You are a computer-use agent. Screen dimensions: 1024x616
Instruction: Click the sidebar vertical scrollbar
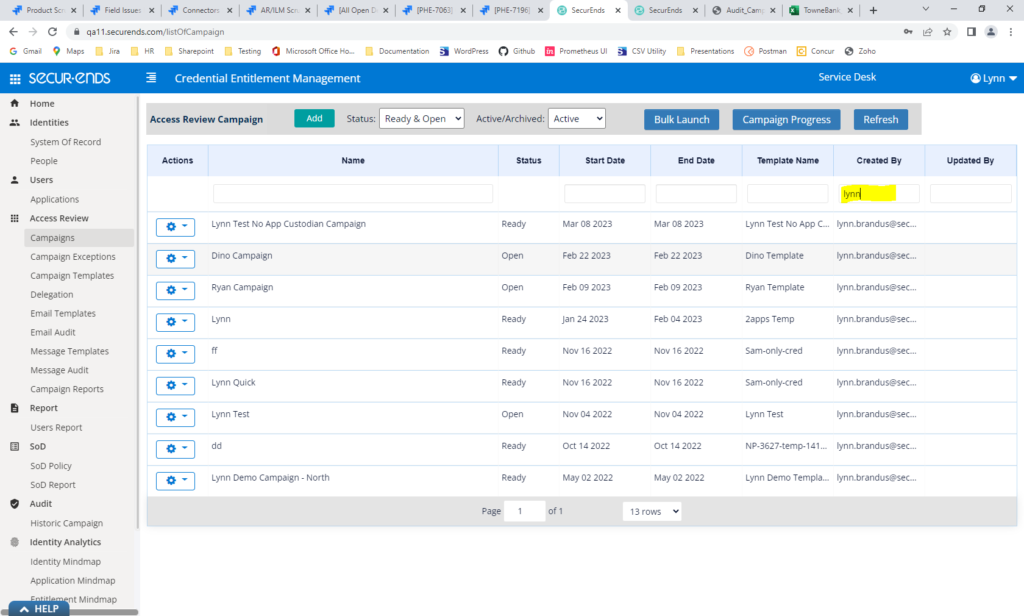click(x=137, y=312)
